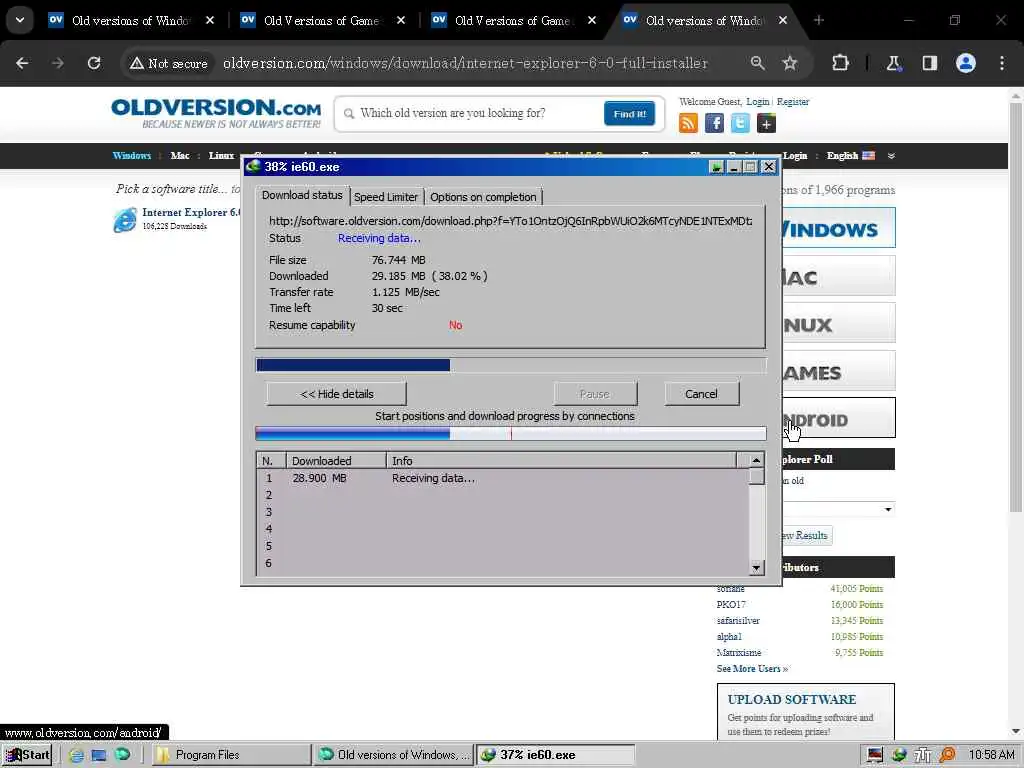Click the orange magnifier tray icon

click(948, 755)
